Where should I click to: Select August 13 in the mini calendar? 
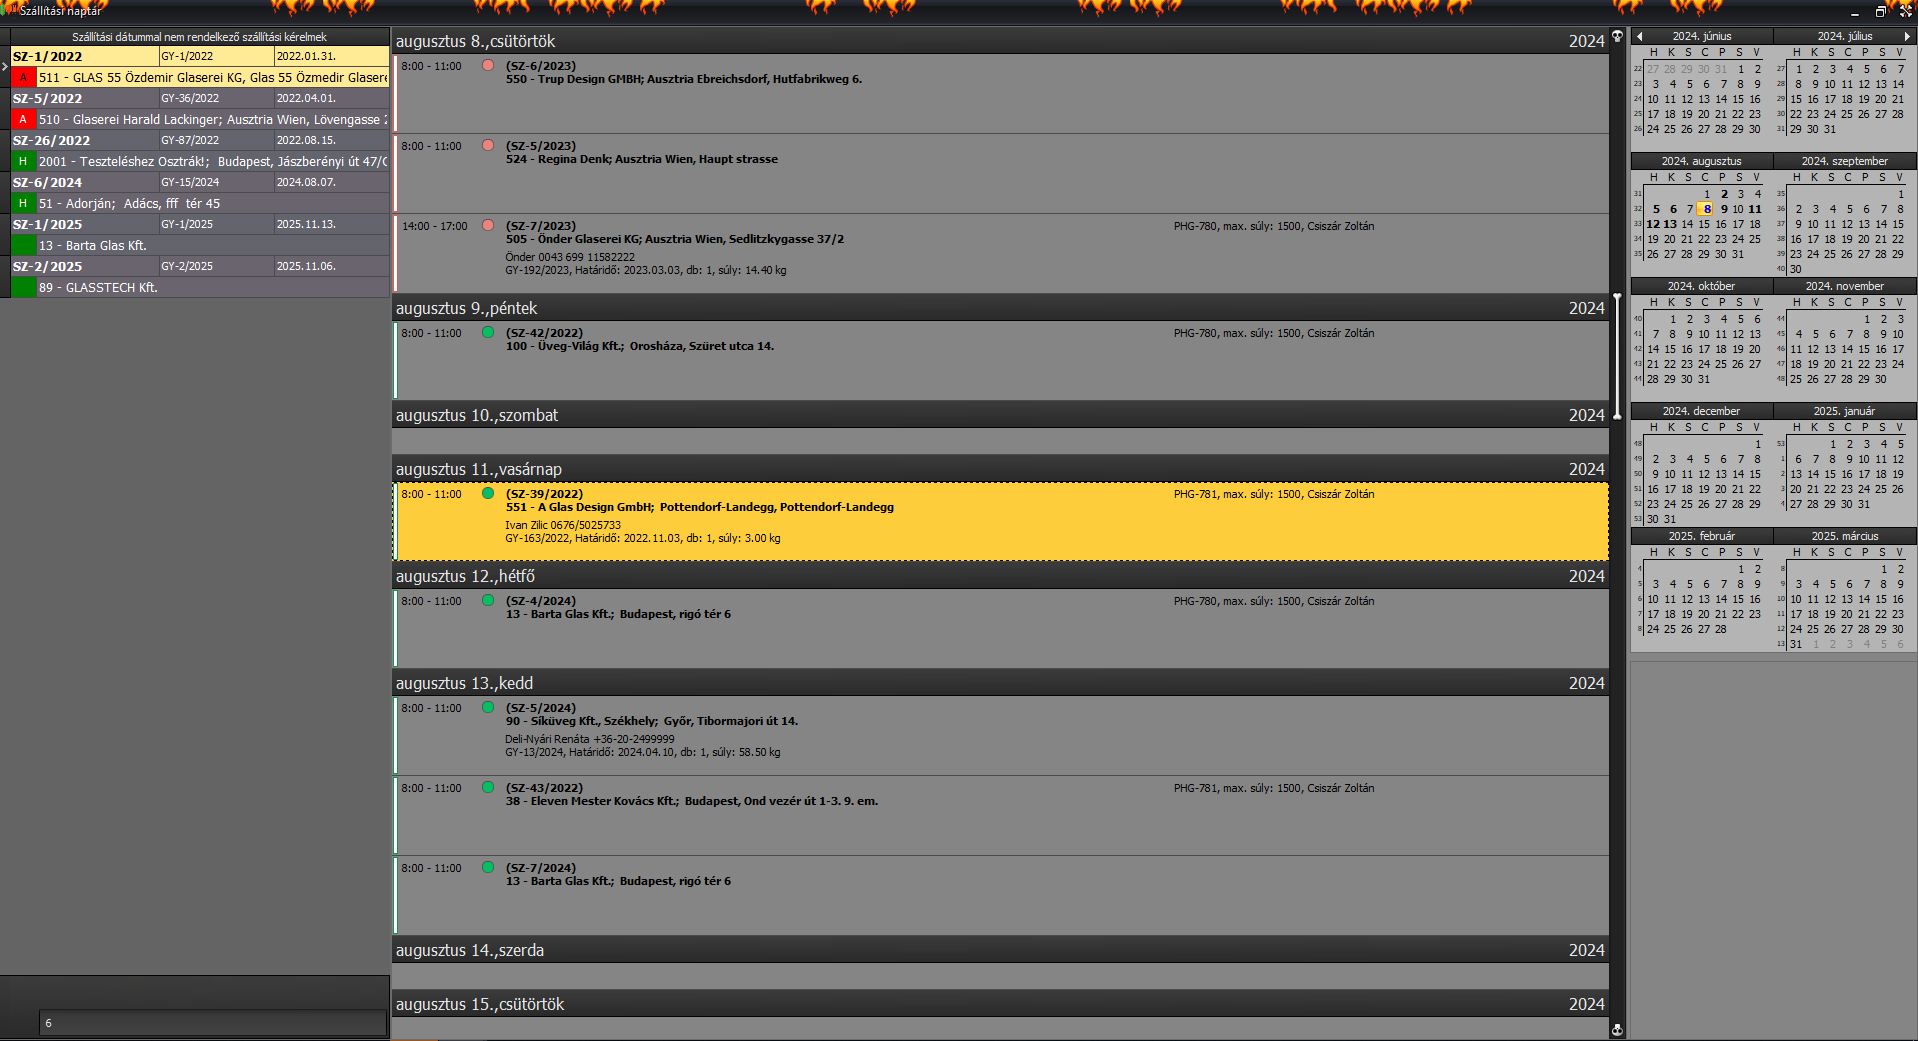[1670, 224]
